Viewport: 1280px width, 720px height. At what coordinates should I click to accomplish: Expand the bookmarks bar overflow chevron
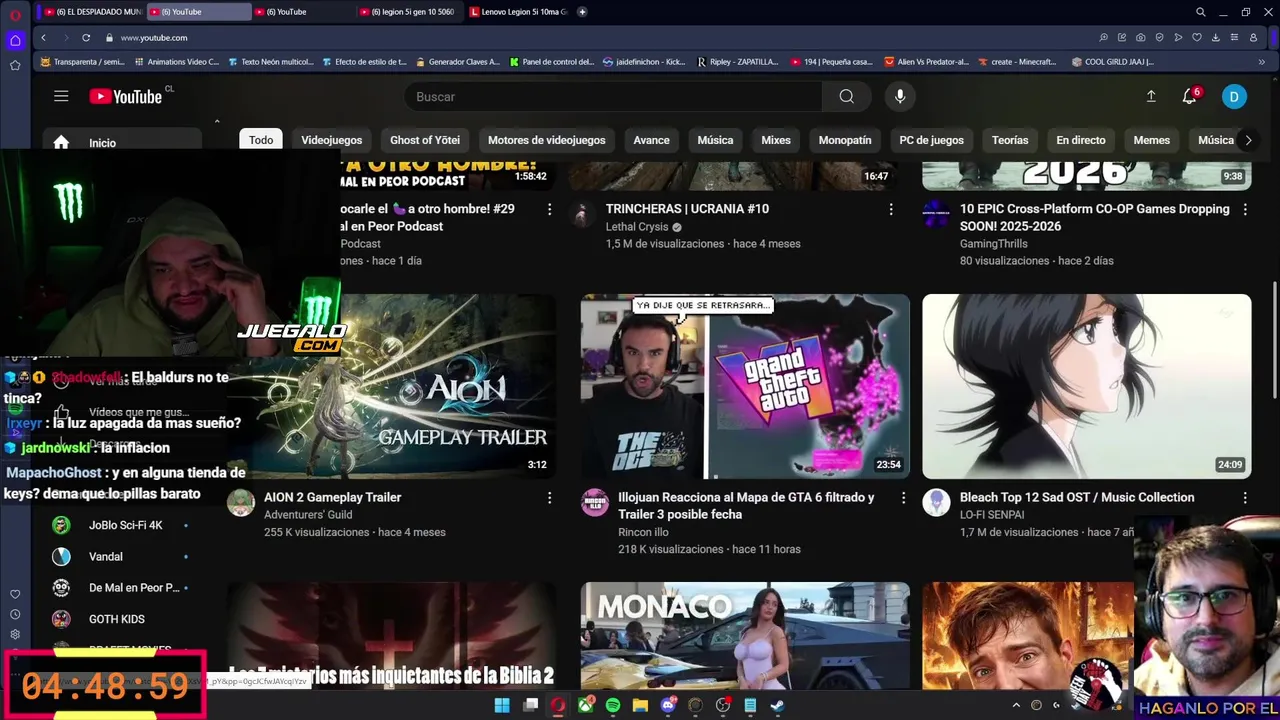(1261, 62)
